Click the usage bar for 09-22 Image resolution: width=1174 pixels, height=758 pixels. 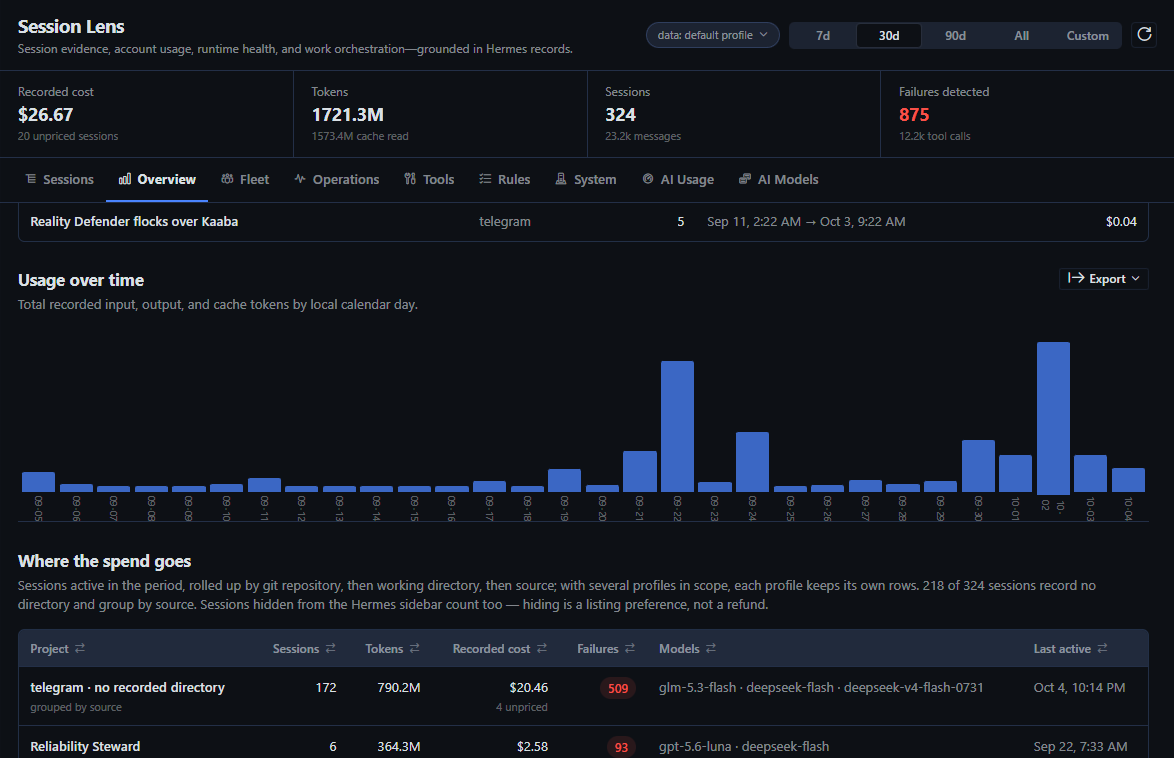pyautogui.click(x=677, y=426)
